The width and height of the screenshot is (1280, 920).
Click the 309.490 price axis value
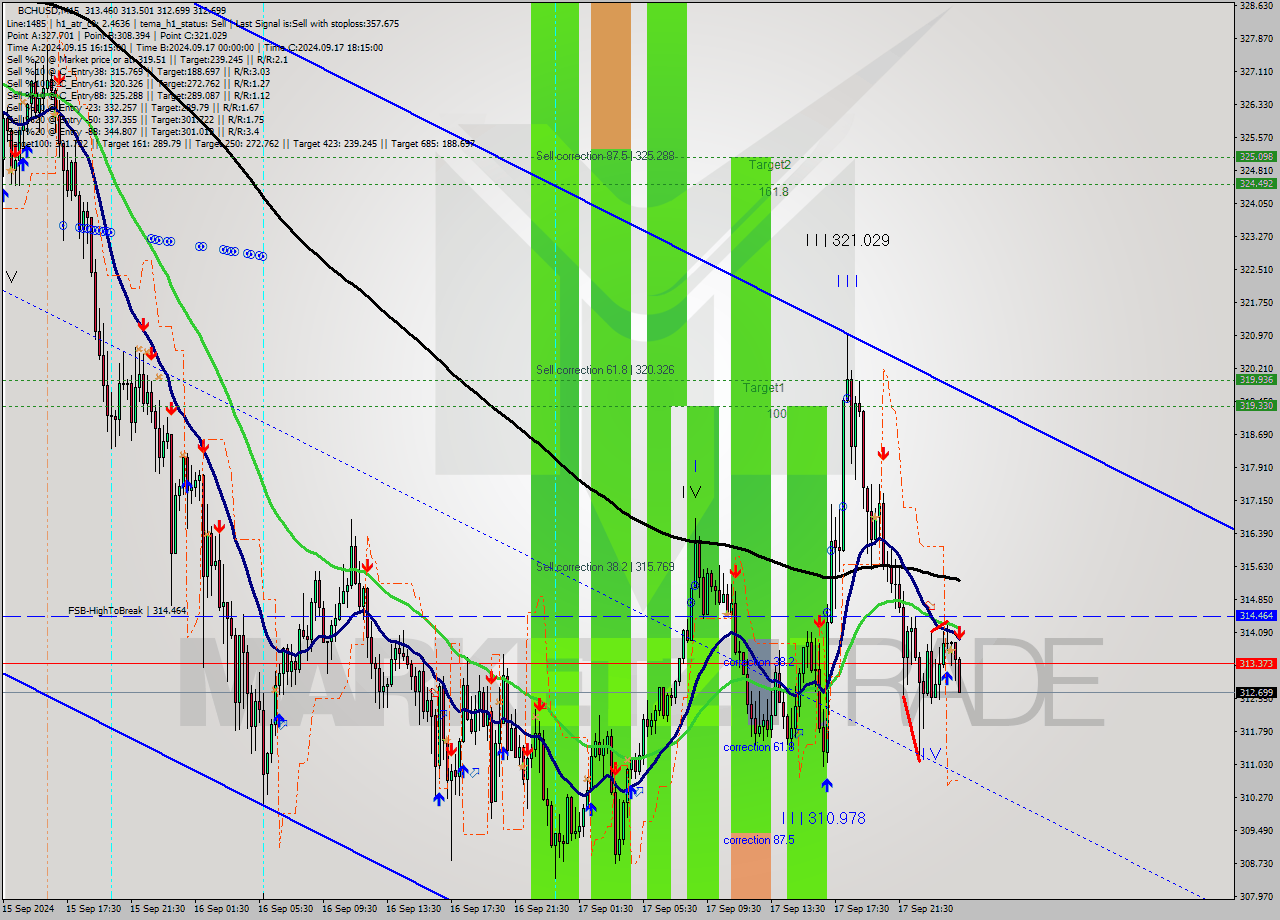tap(1256, 830)
